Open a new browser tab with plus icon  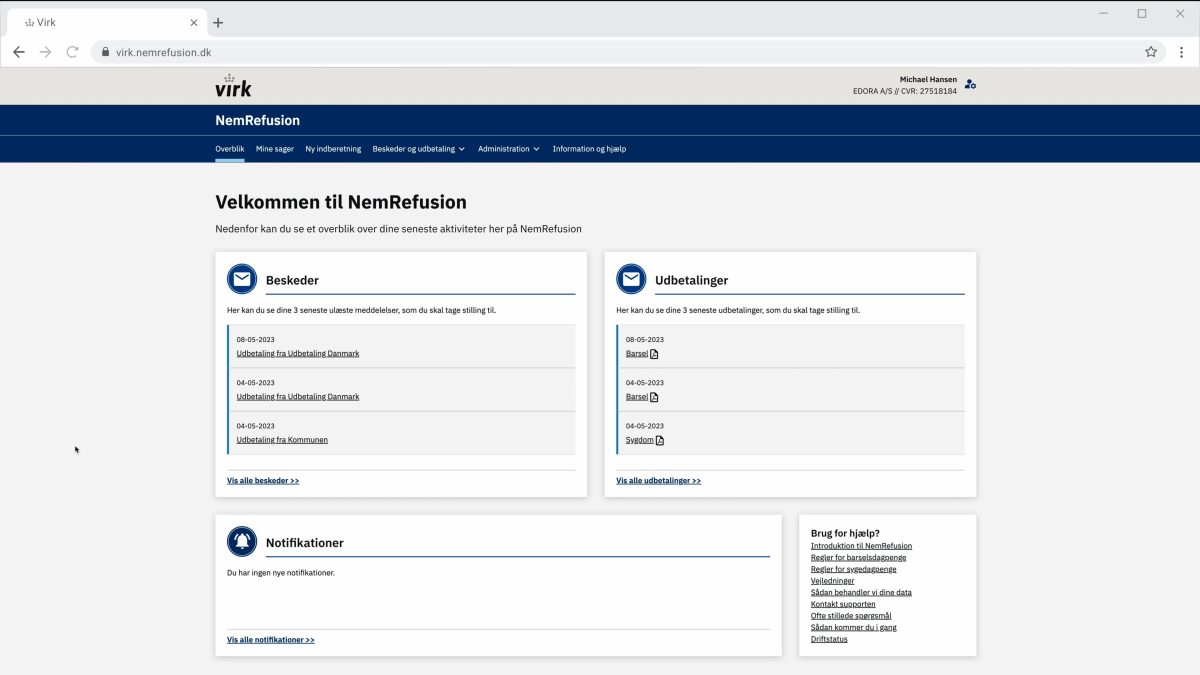(x=218, y=22)
